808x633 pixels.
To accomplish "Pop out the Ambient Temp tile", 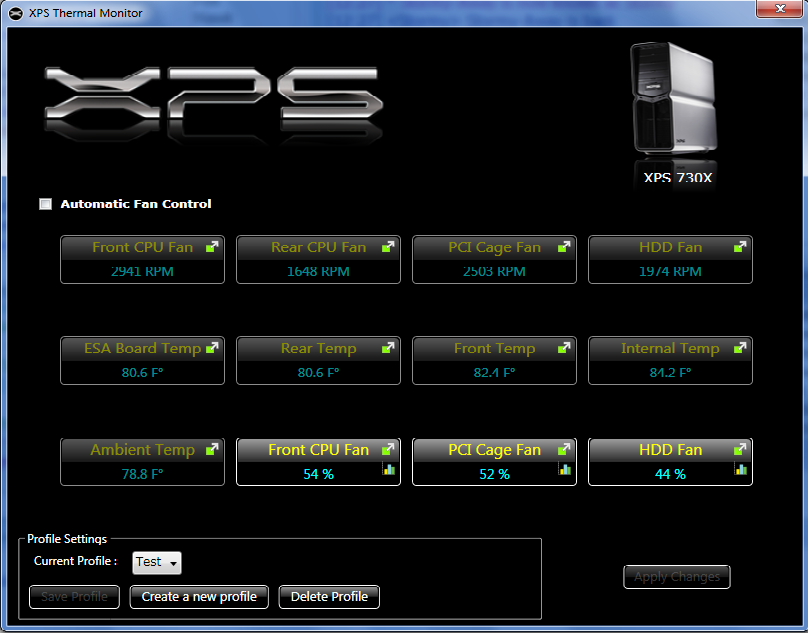I will [212, 449].
